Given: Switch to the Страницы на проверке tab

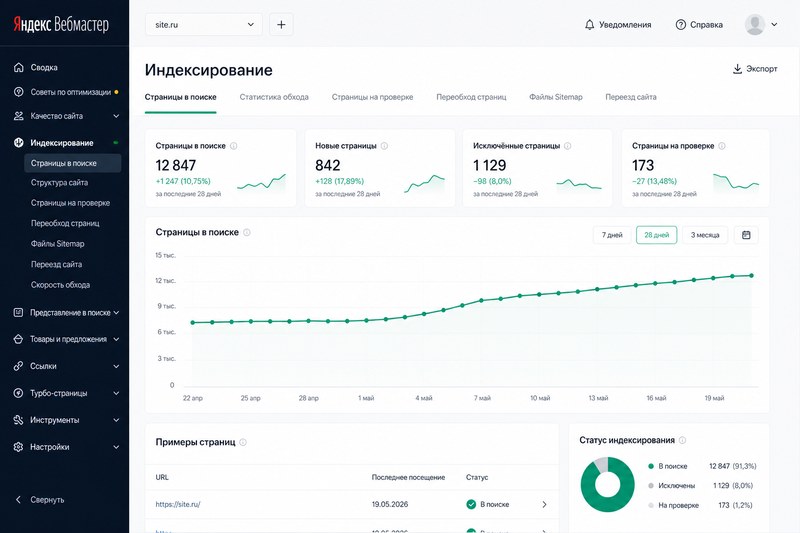Looking at the screenshot, I should pyautogui.click(x=372, y=97).
